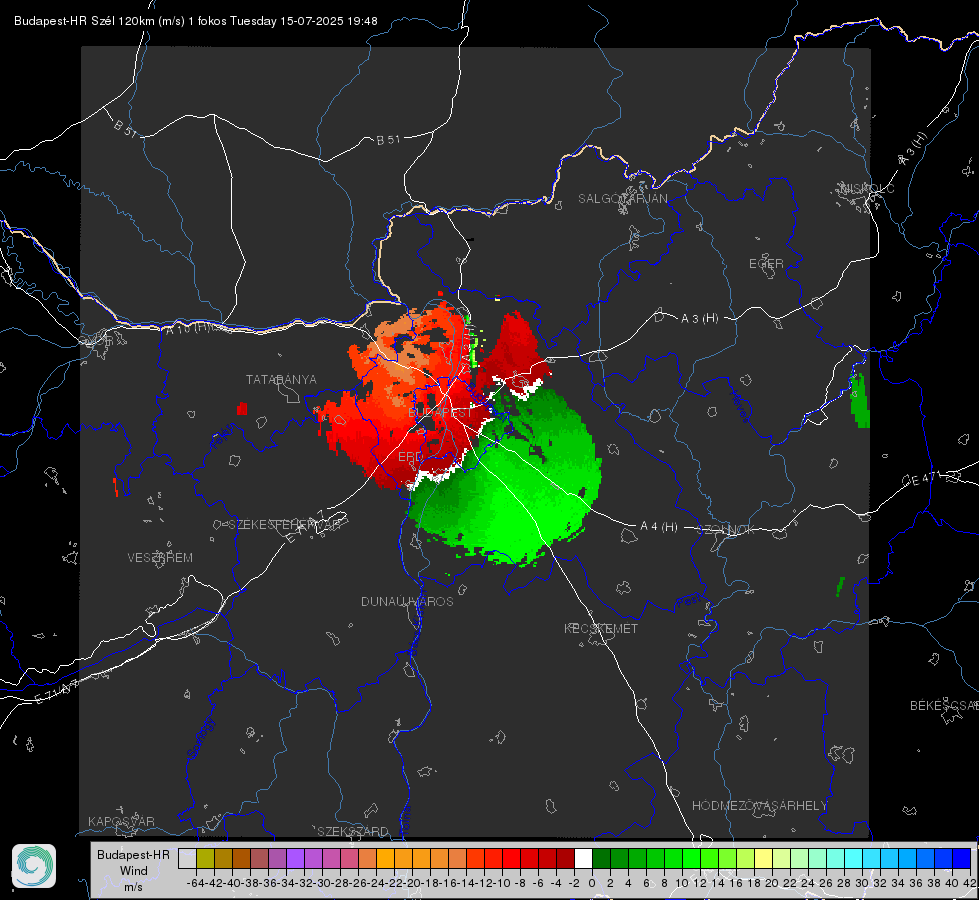The height and width of the screenshot is (900, 979).
Task: Click the DUNAUJVAROS city label
Action: click(407, 601)
